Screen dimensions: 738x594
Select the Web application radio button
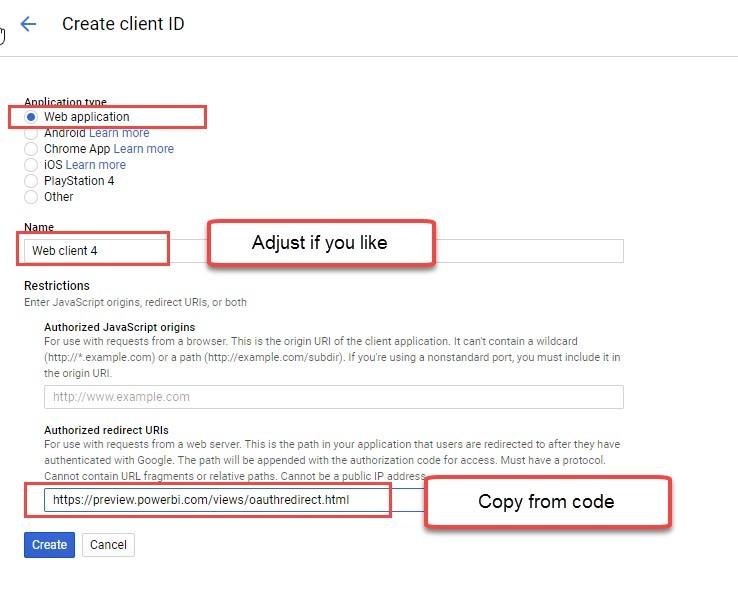click(x=31, y=117)
